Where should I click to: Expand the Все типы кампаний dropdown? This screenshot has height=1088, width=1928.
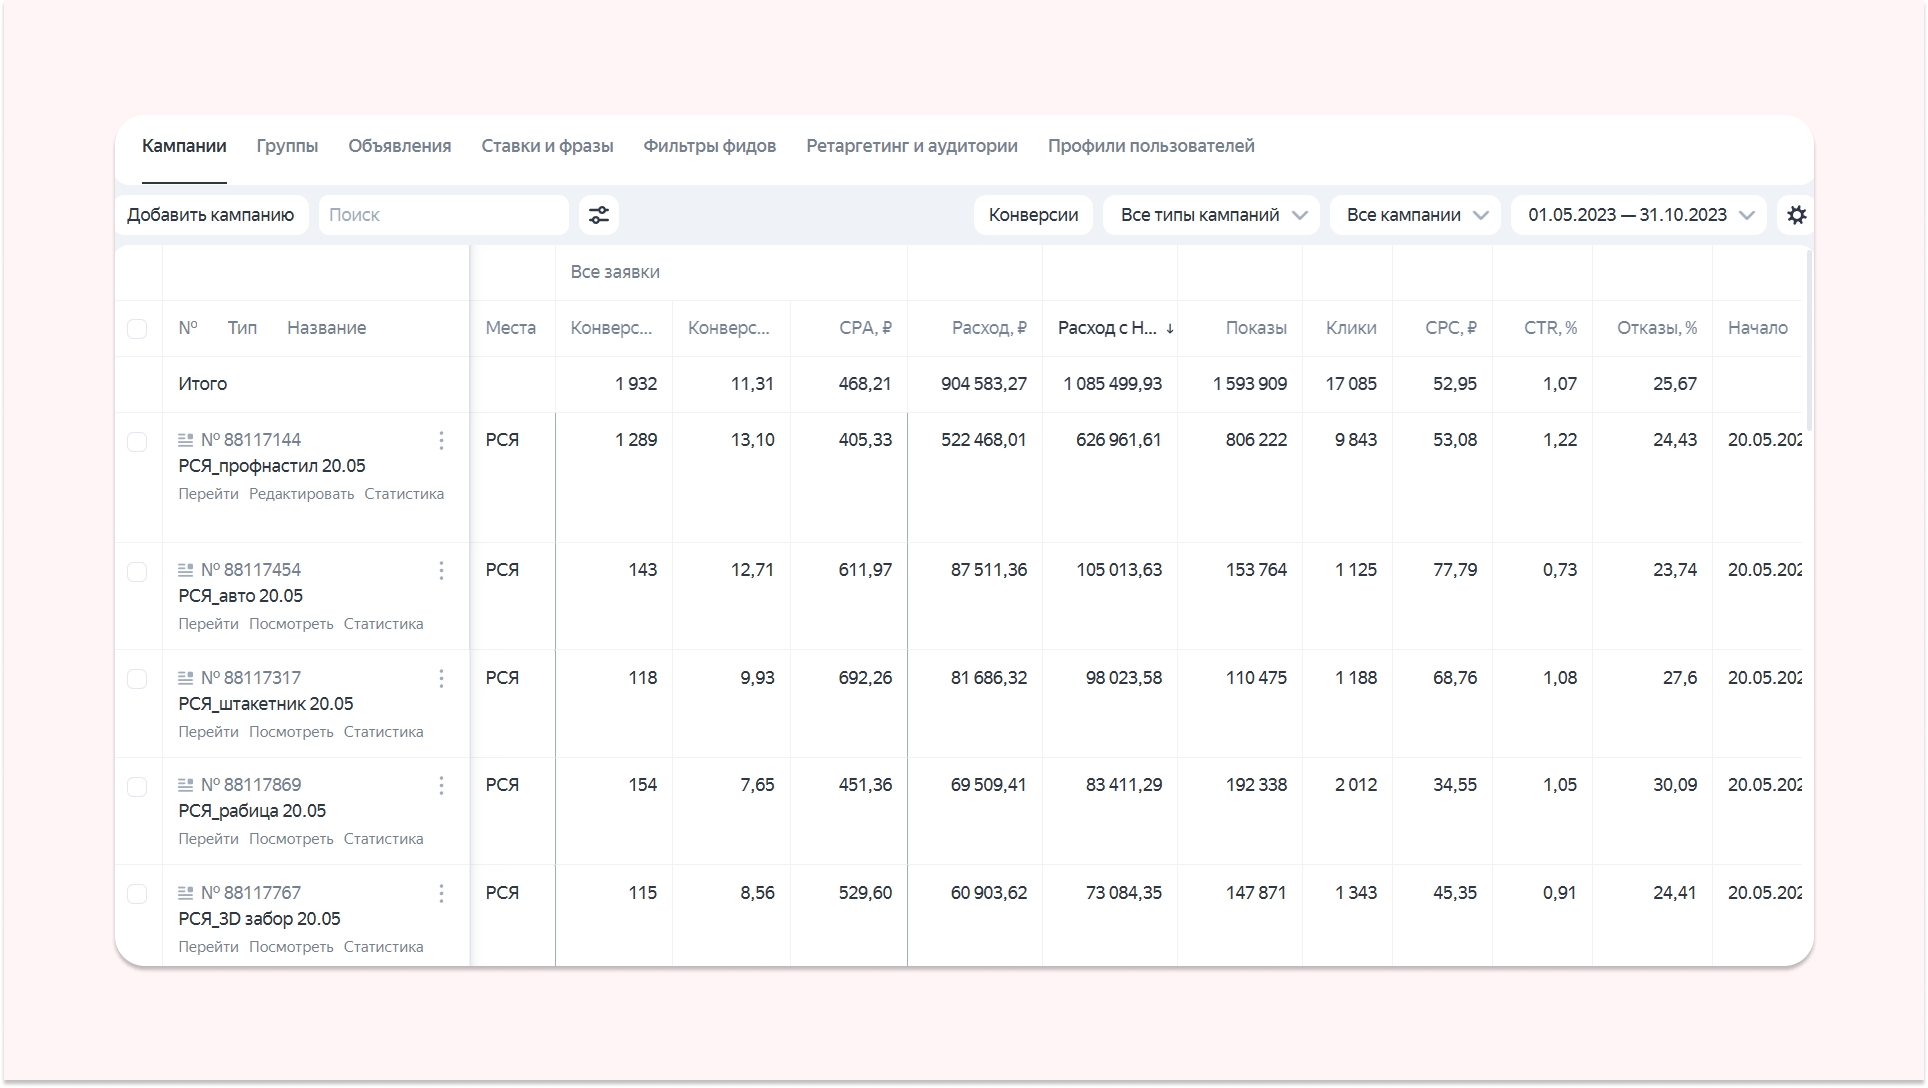tap(1211, 215)
